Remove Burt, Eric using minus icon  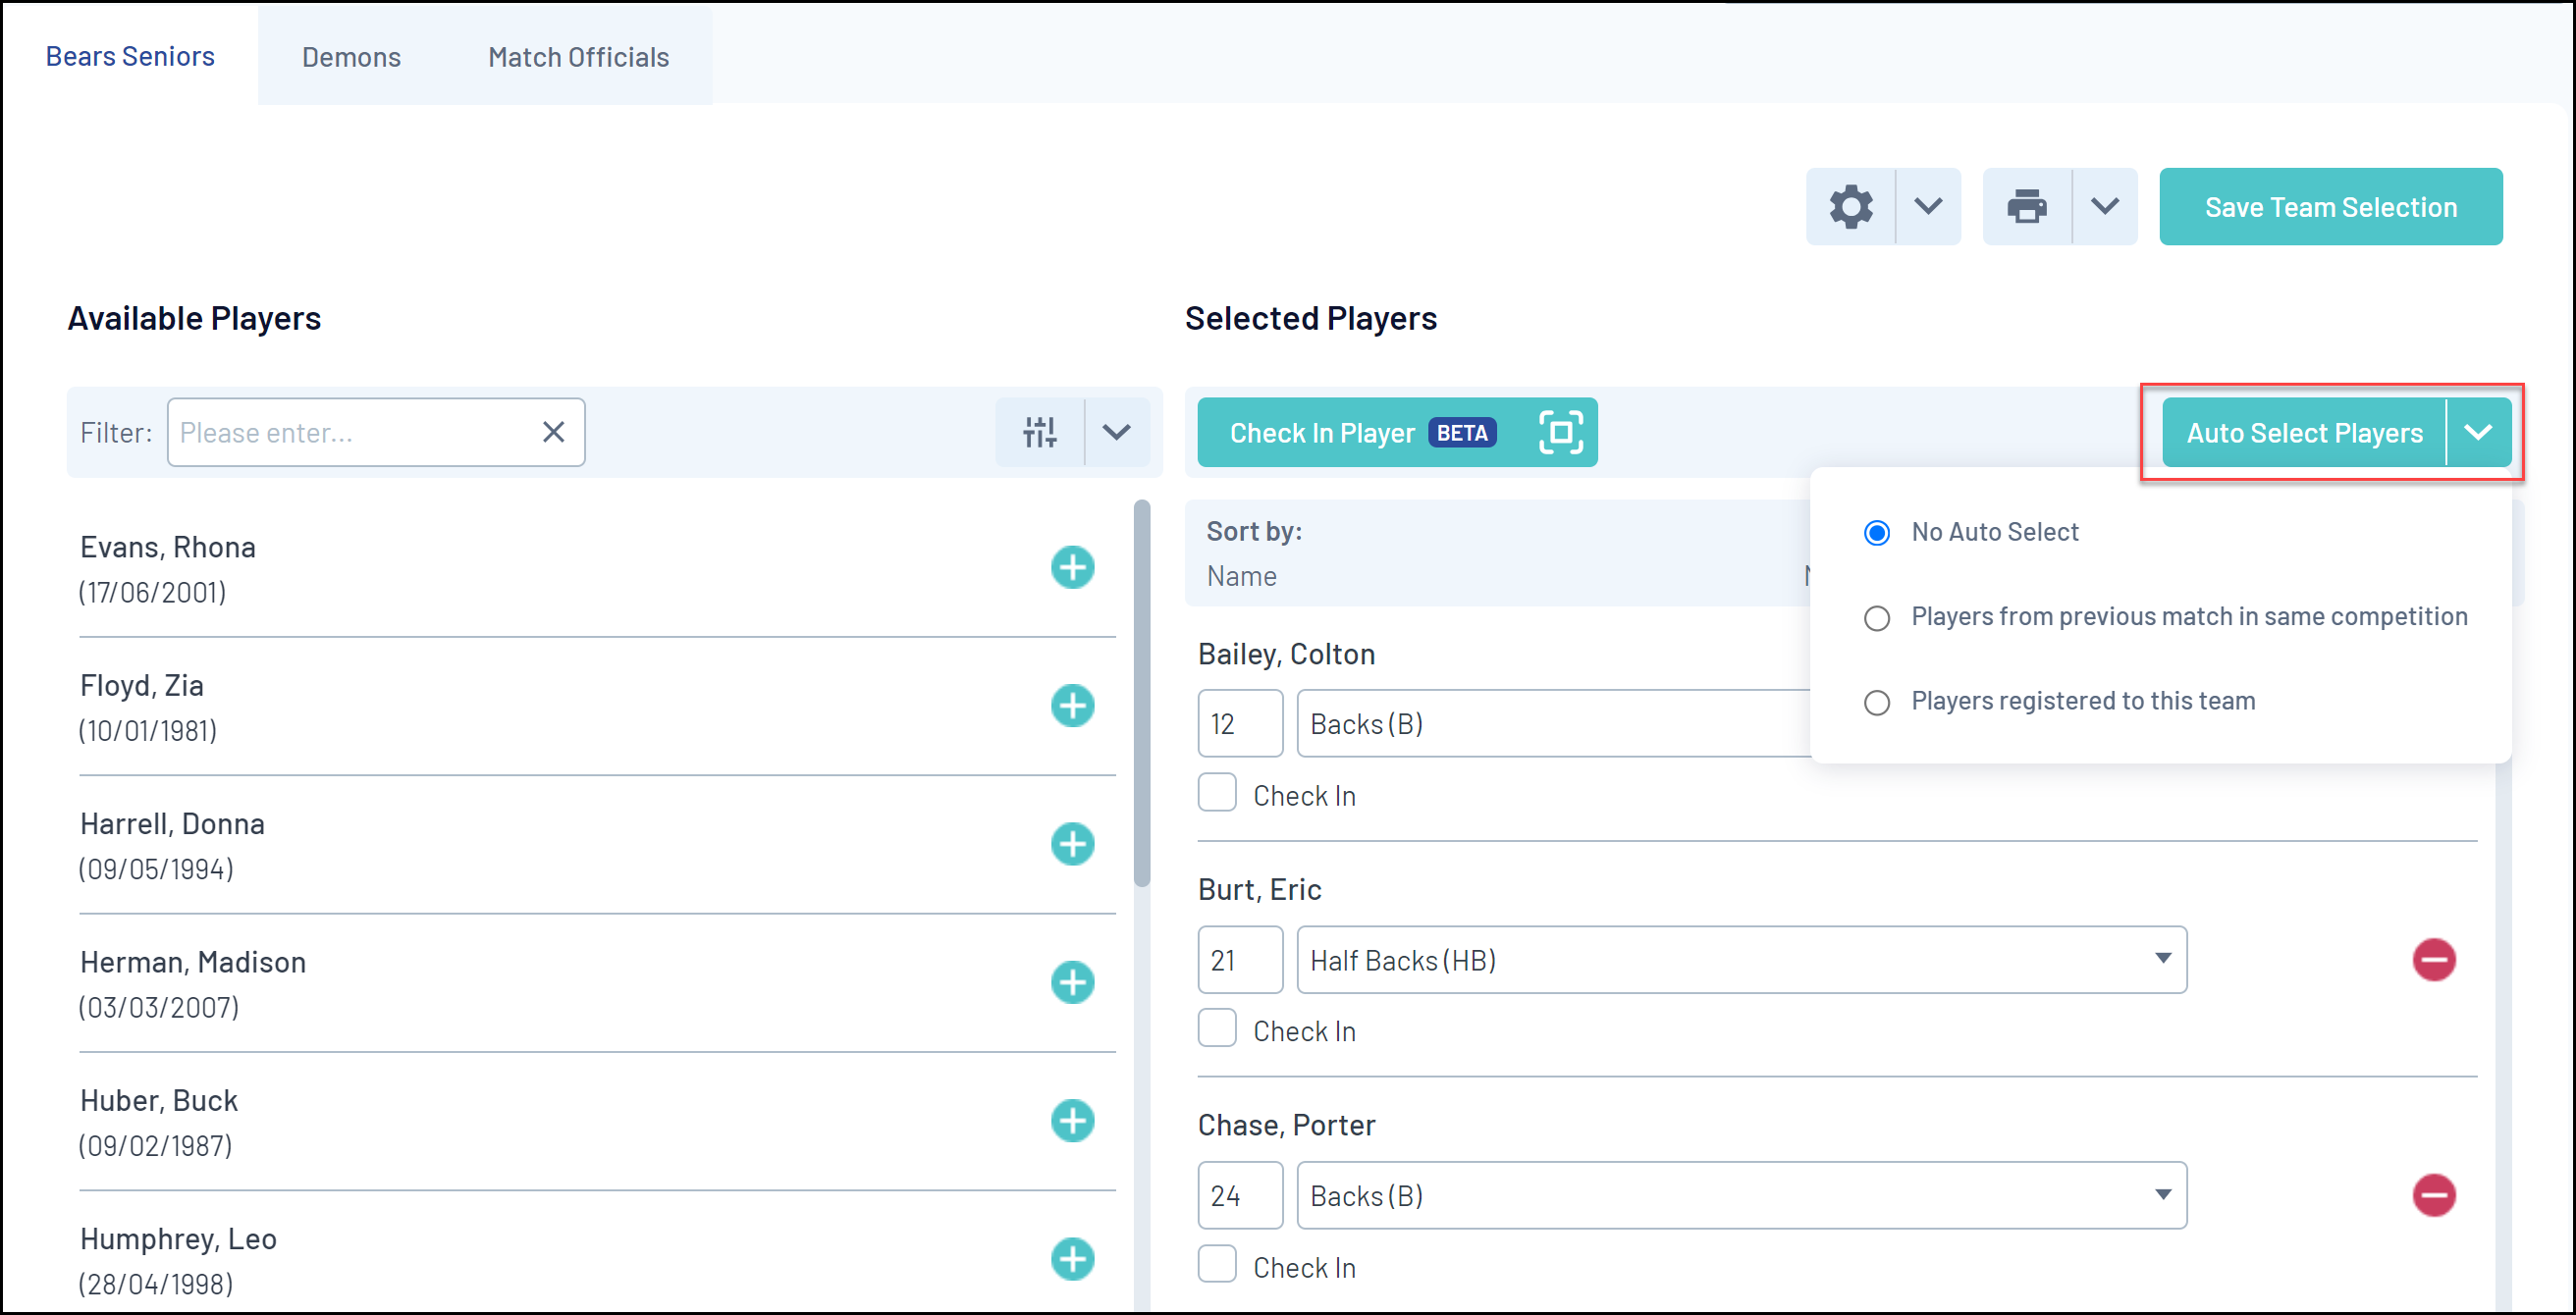click(x=2433, y=960)
